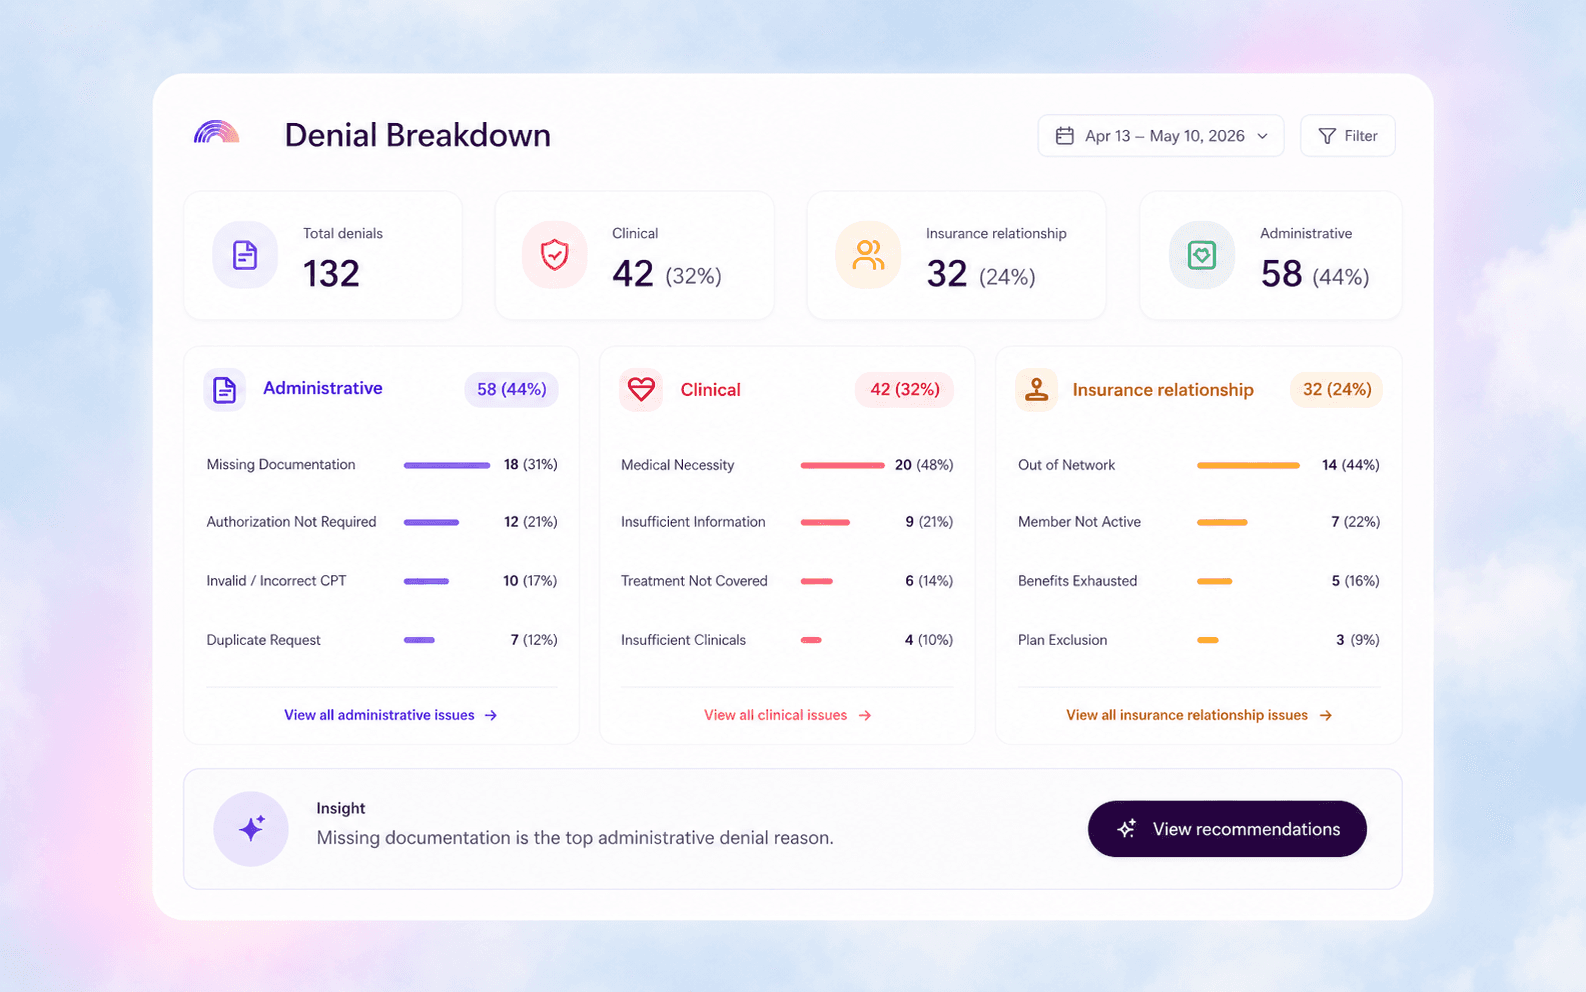The width and height of the screenshot is (1586, 992).
Task: Click View recommendations button
Action: (1227, 829)
